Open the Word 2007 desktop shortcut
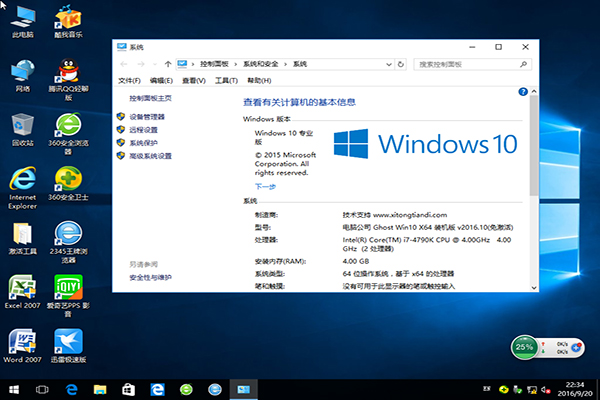The image size is (600, 400). (23, 346)
